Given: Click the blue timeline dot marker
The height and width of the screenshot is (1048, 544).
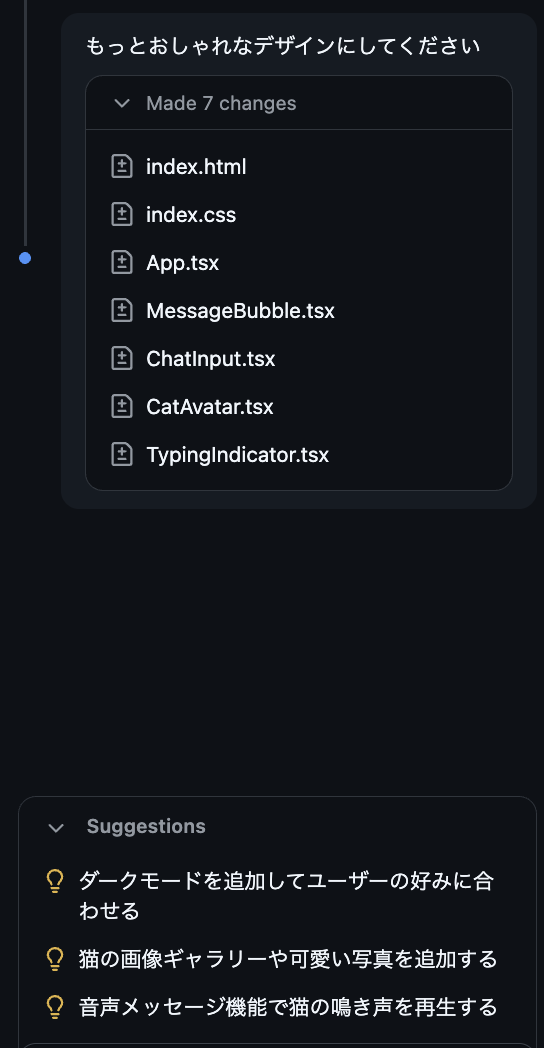Looking at the screenshot, I should (25, 258).
